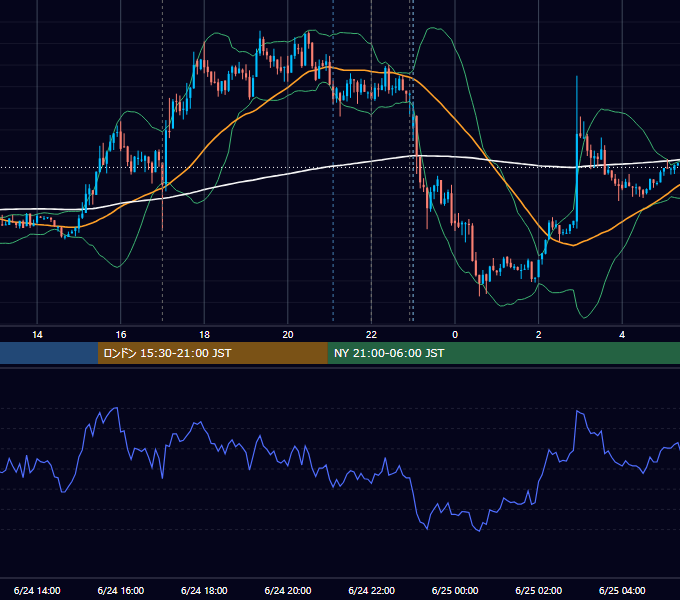Click hour label 2 on price chart axis

(539, 334)
